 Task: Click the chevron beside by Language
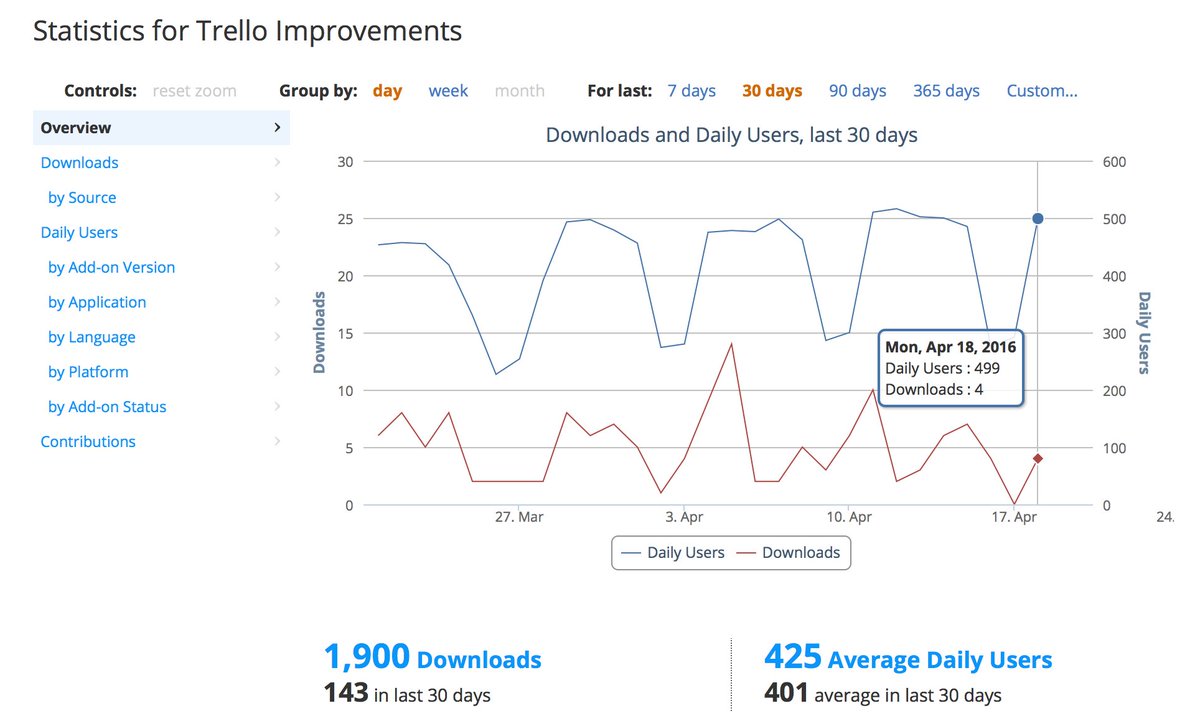[x=277, y=337]
